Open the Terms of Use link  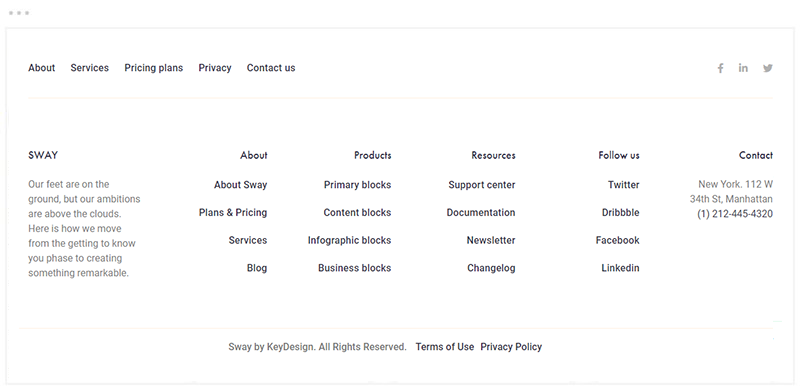(x=444, y=347)
